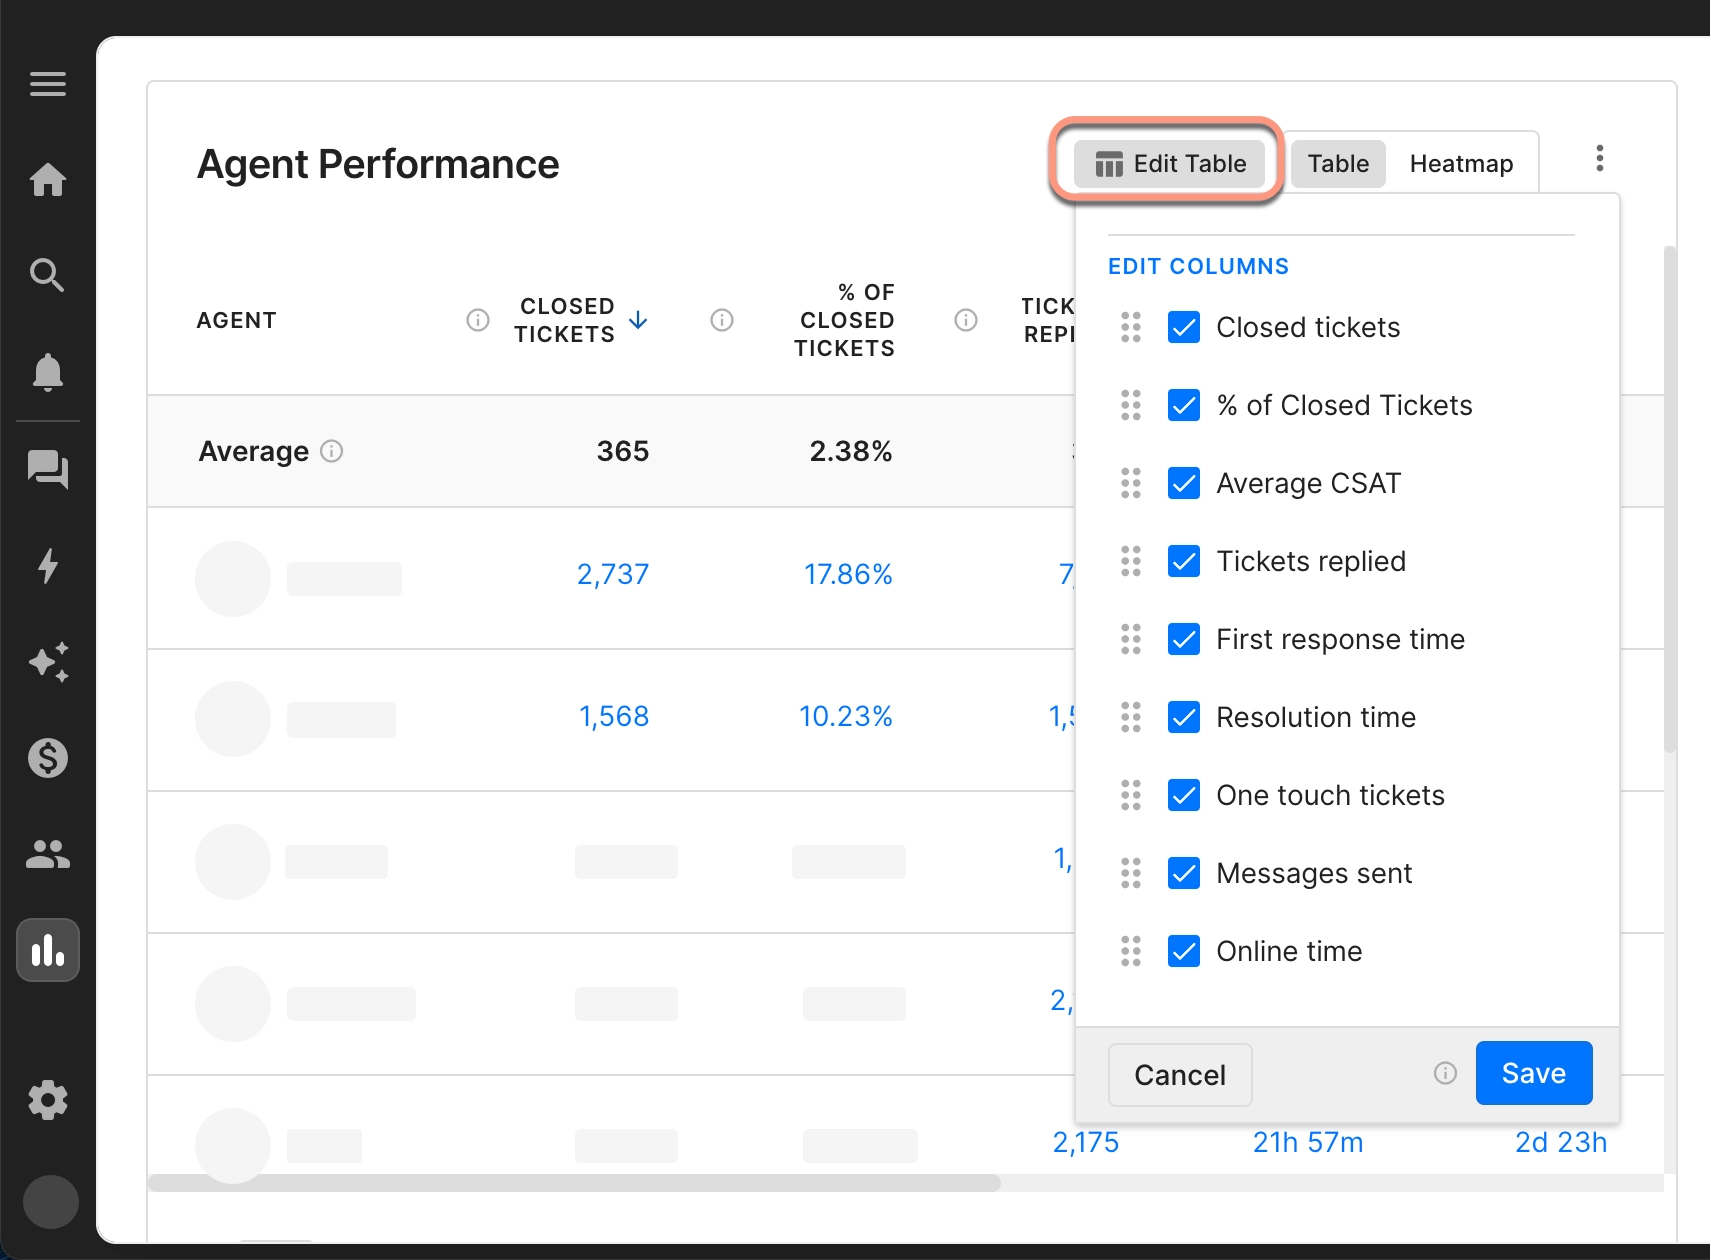Select the reports bar chart icon
The width and height of the screenshot is (1710, 1260).
[47, 950]
